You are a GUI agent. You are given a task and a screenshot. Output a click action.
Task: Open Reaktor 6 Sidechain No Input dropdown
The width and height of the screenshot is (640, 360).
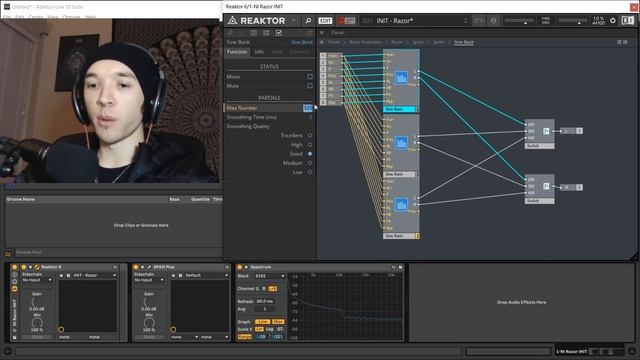coord(37,280)
